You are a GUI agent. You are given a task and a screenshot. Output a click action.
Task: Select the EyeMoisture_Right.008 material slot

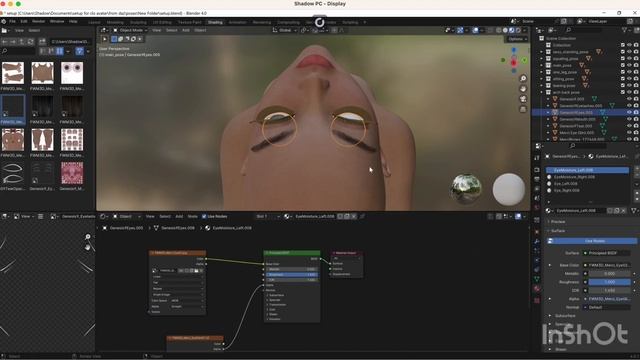588,177
